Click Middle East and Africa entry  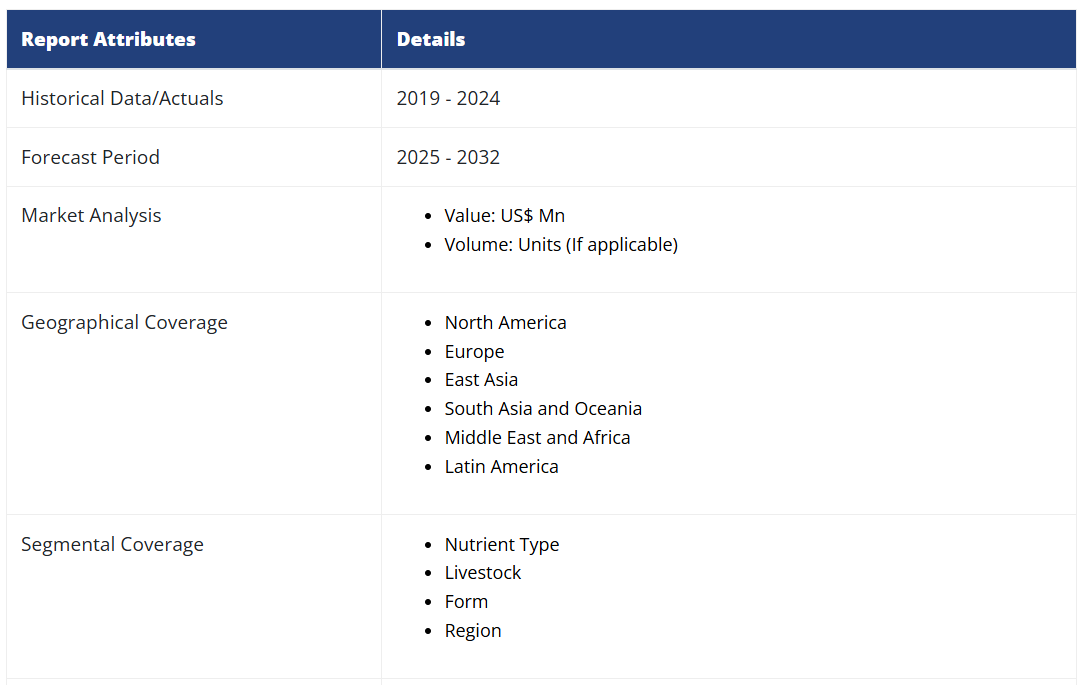coord(537,437)
